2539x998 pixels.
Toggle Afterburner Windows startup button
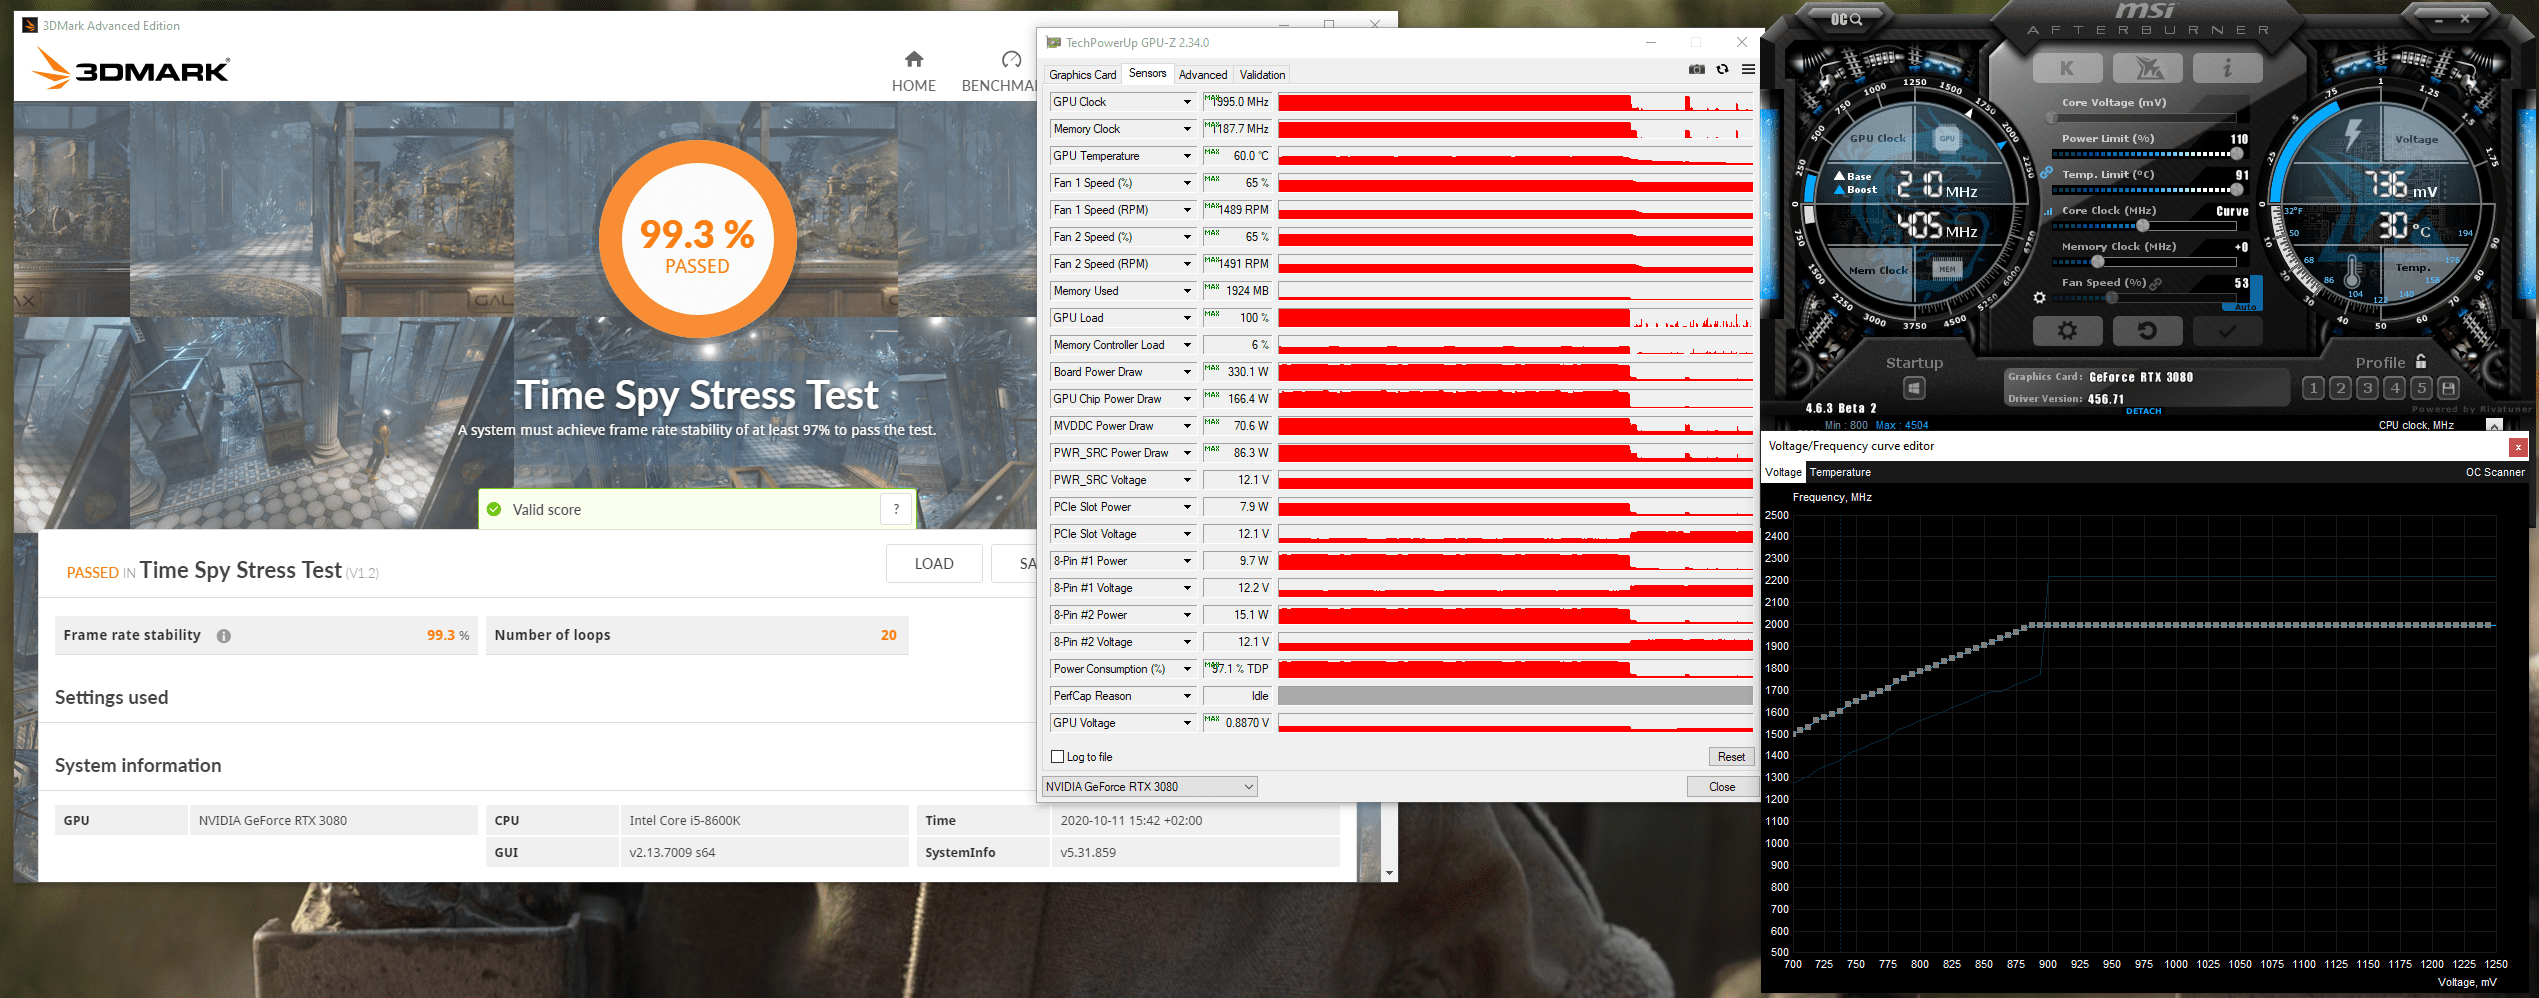click(1914, 388)
